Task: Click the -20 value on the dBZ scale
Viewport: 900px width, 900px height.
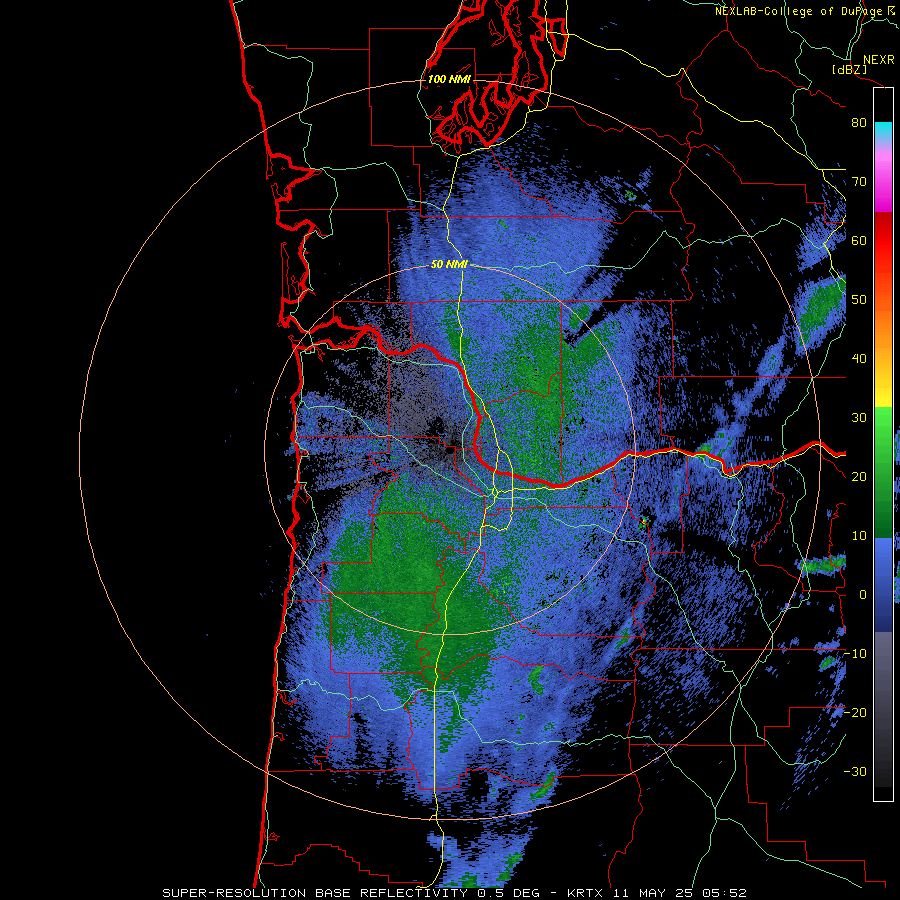Action: click(x=855, y=712)
